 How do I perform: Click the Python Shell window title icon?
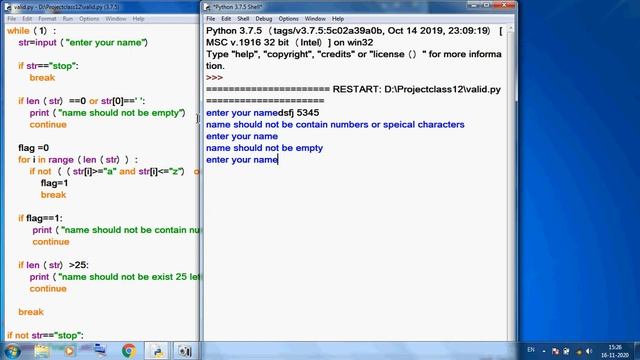click(x=207, y=7)
